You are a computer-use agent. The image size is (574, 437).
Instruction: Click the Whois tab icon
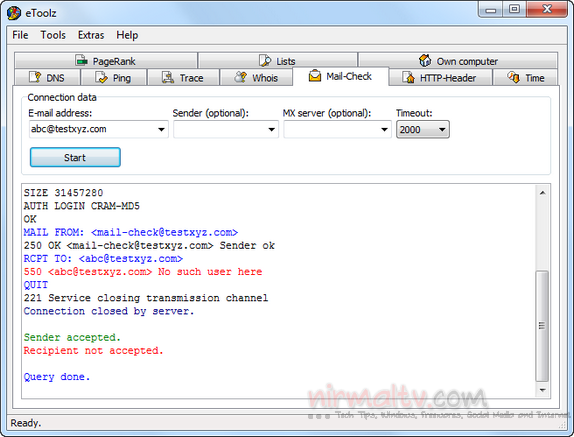(241, 77)
